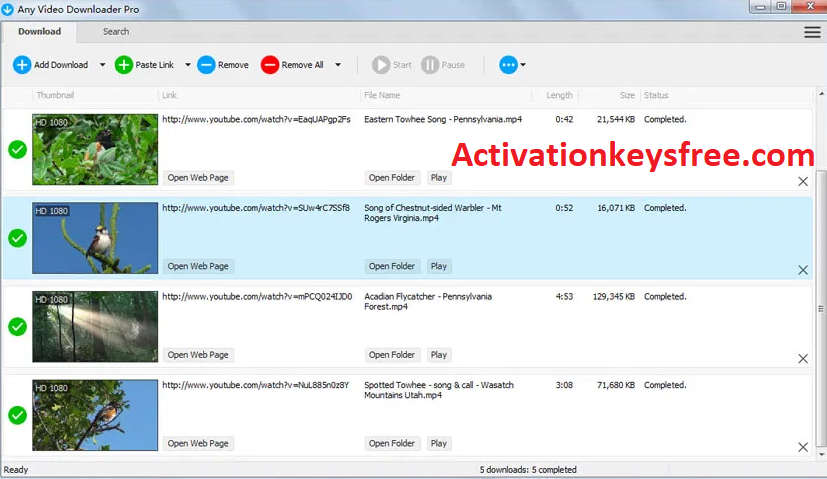Viewport: 827px width, 479px height.
Task: Sort by the File Name column header
Action: tap(382, 95)
